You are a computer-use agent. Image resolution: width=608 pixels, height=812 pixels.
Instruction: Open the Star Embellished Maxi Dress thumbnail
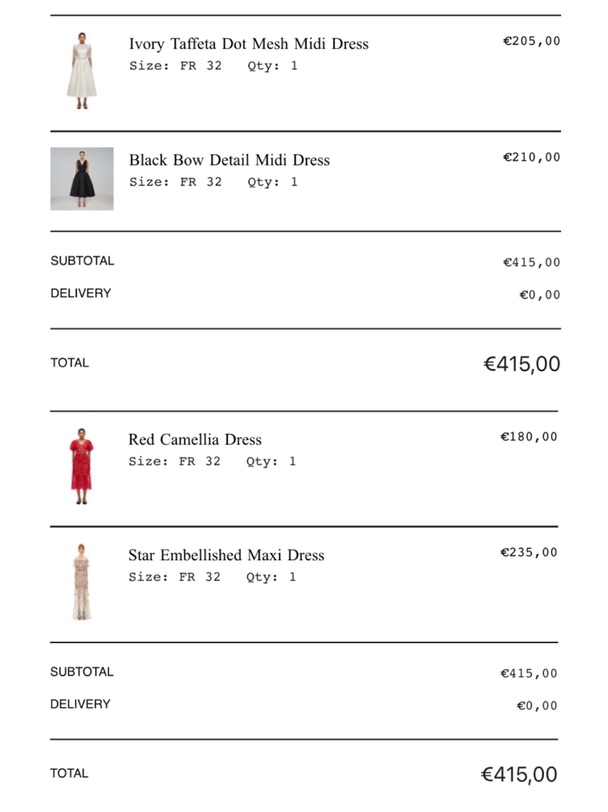click(81, 582)
